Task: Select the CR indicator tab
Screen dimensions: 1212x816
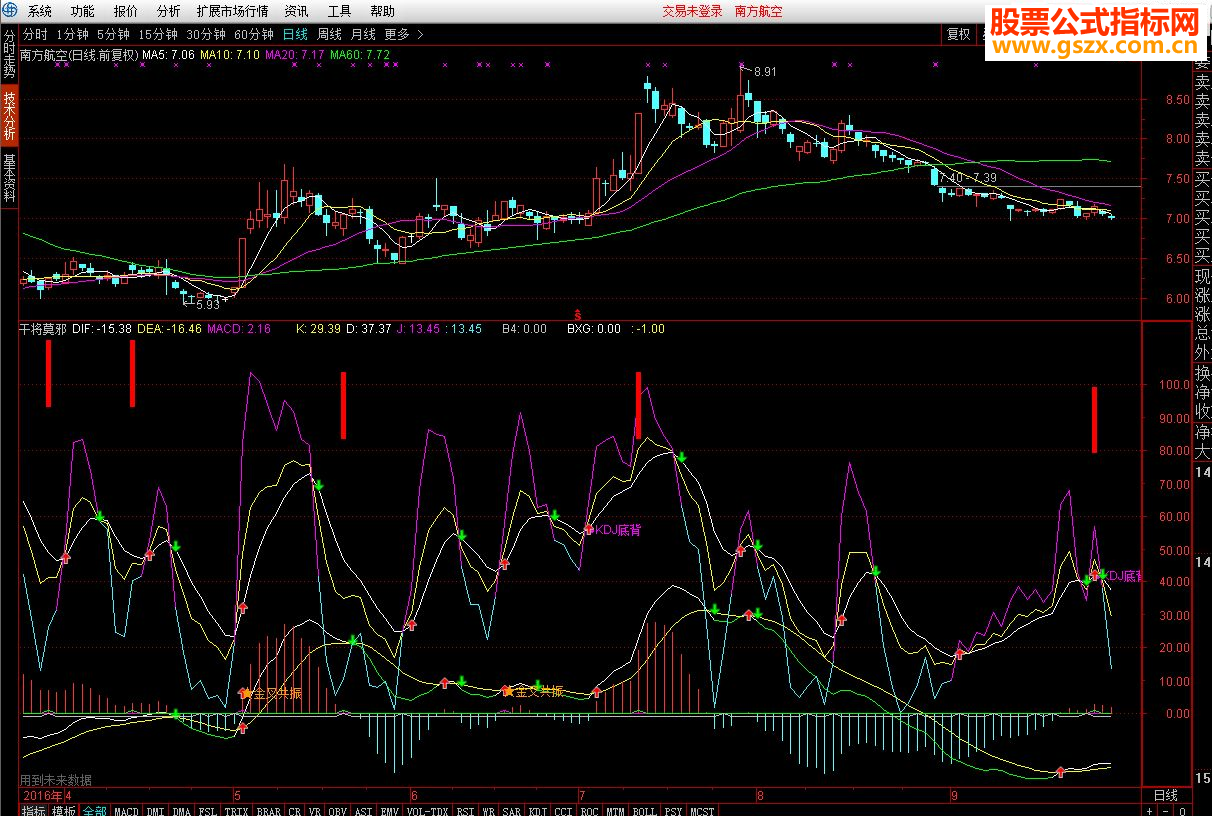Action: 295,810
